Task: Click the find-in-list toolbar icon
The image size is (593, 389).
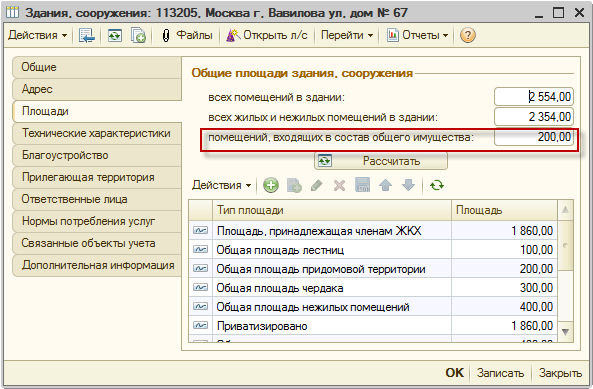Action: click(x=87, y=36)
